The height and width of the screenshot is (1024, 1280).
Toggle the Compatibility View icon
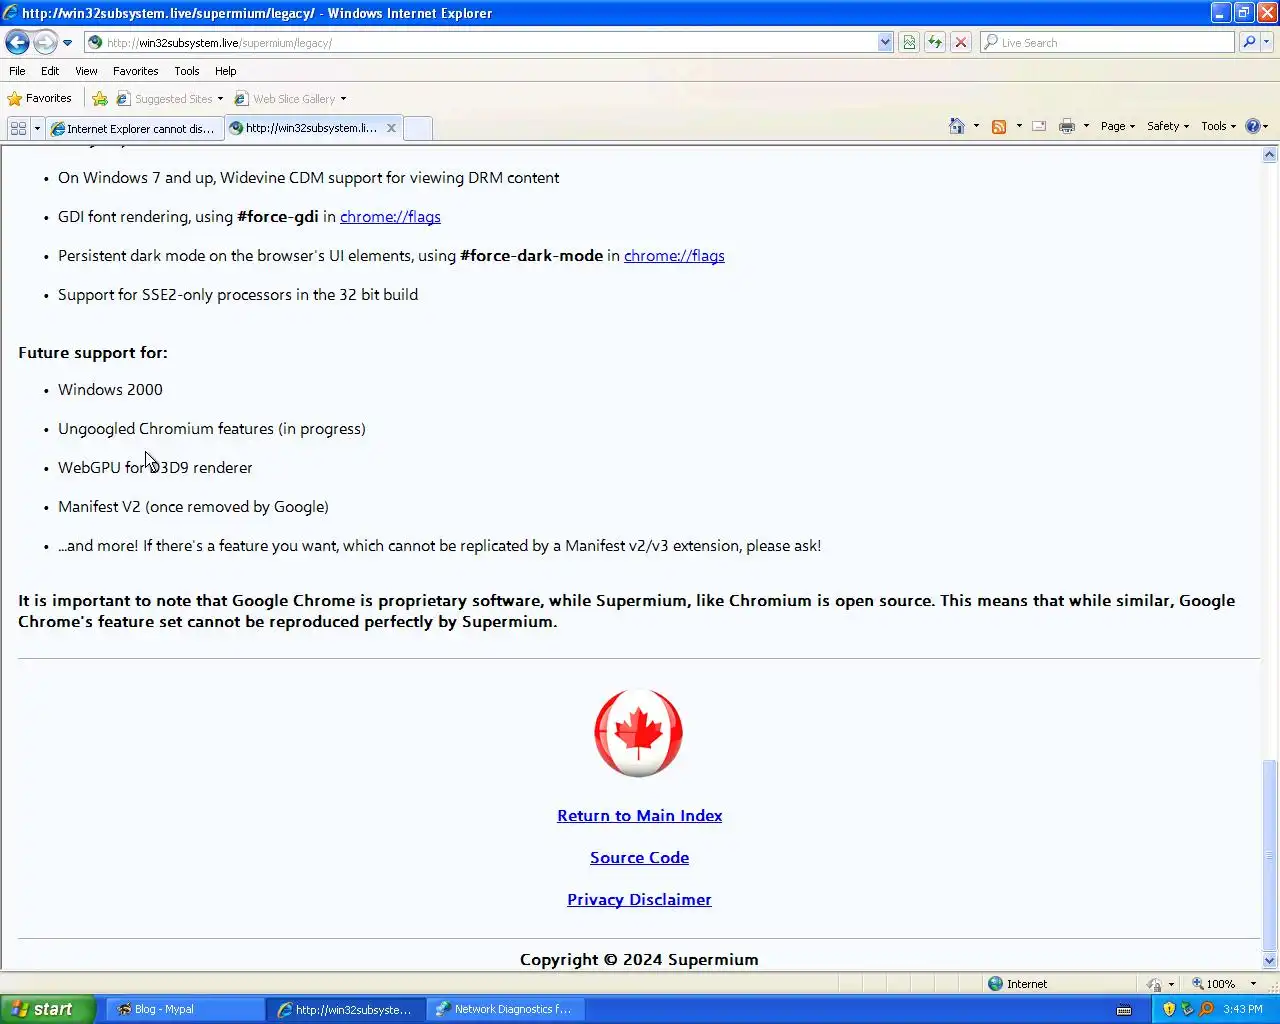(x=909, y=42)
